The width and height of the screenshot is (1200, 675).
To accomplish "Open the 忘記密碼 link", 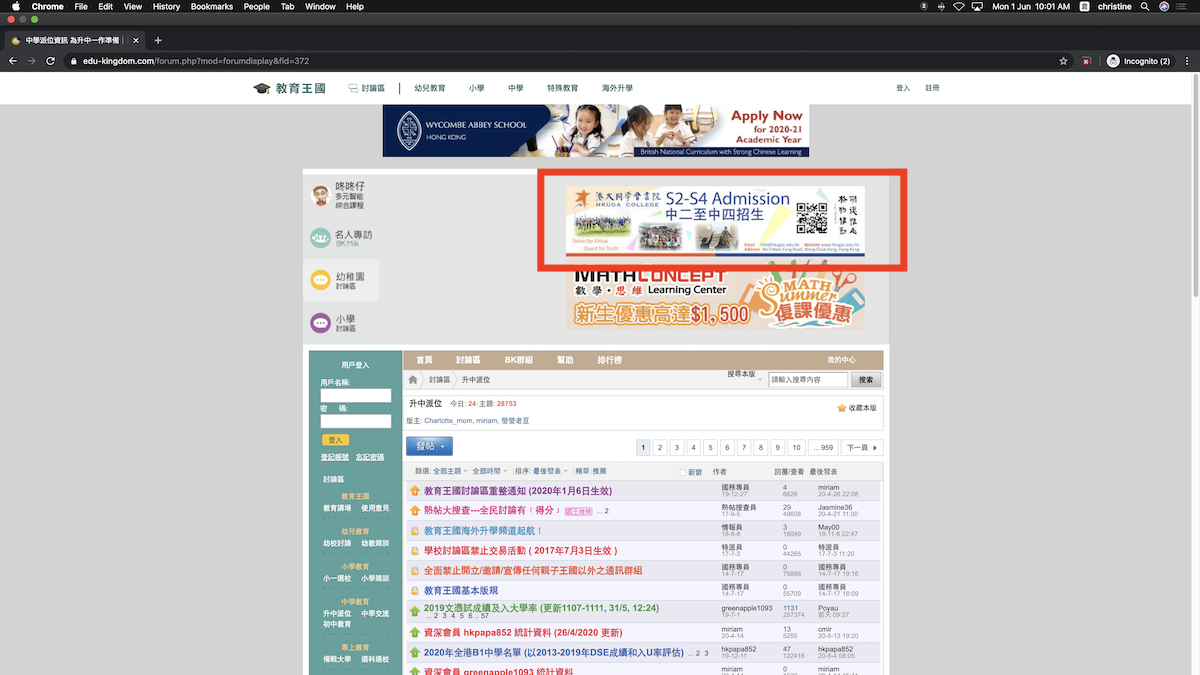I will coord(370,457).
